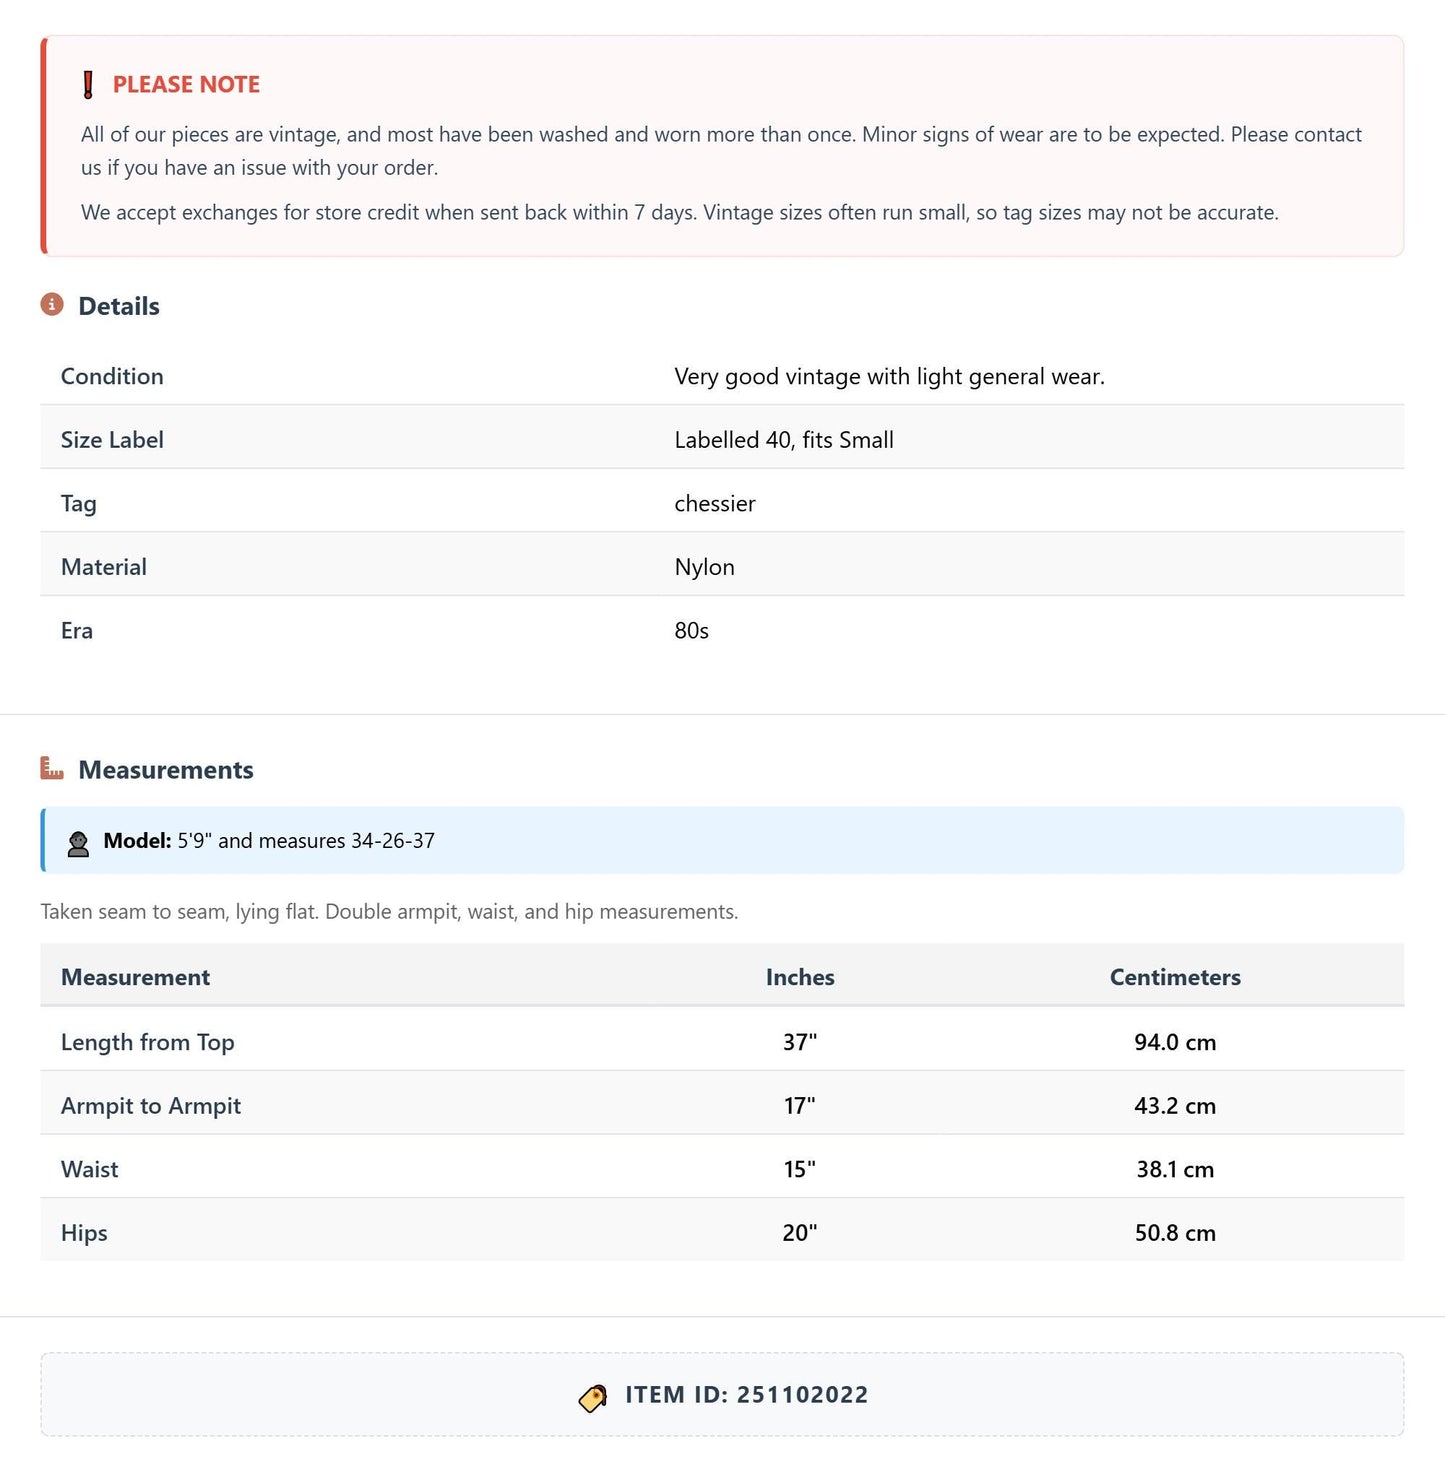
Task: Click the red exclamation mark icon
Action: tap(88, 85)
